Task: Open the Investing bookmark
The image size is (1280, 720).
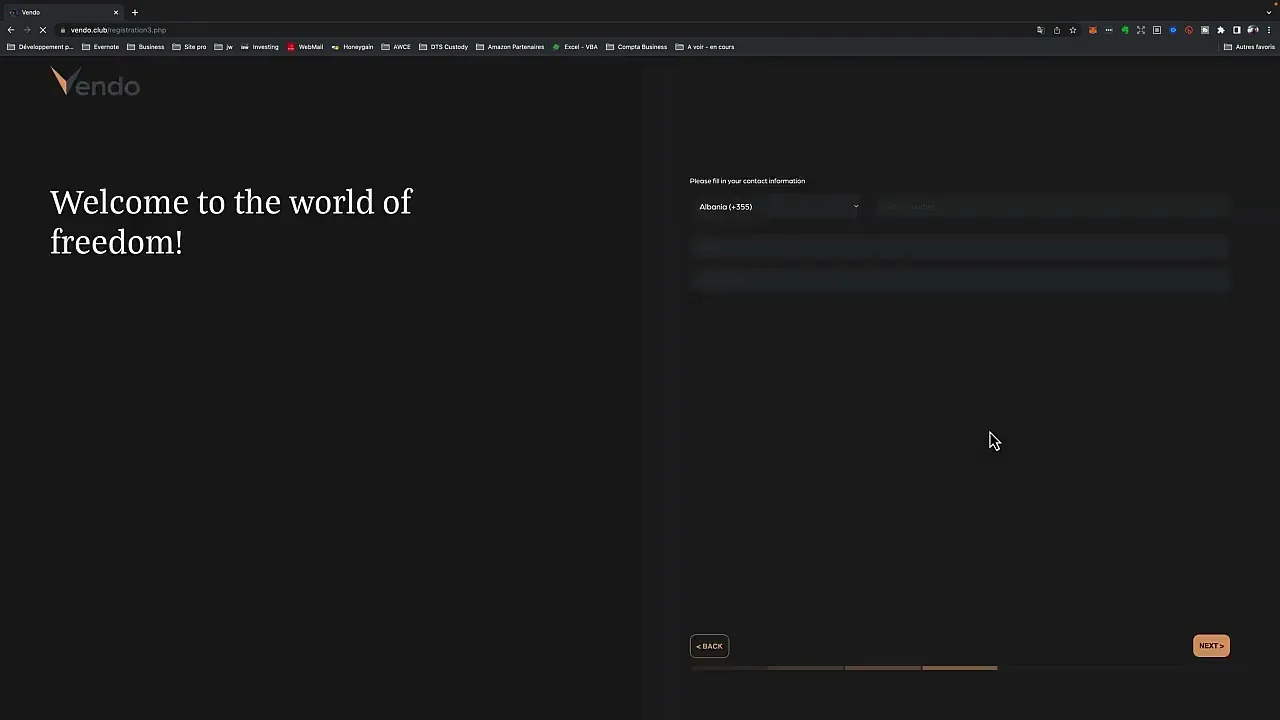Action: tap(260, 47)
